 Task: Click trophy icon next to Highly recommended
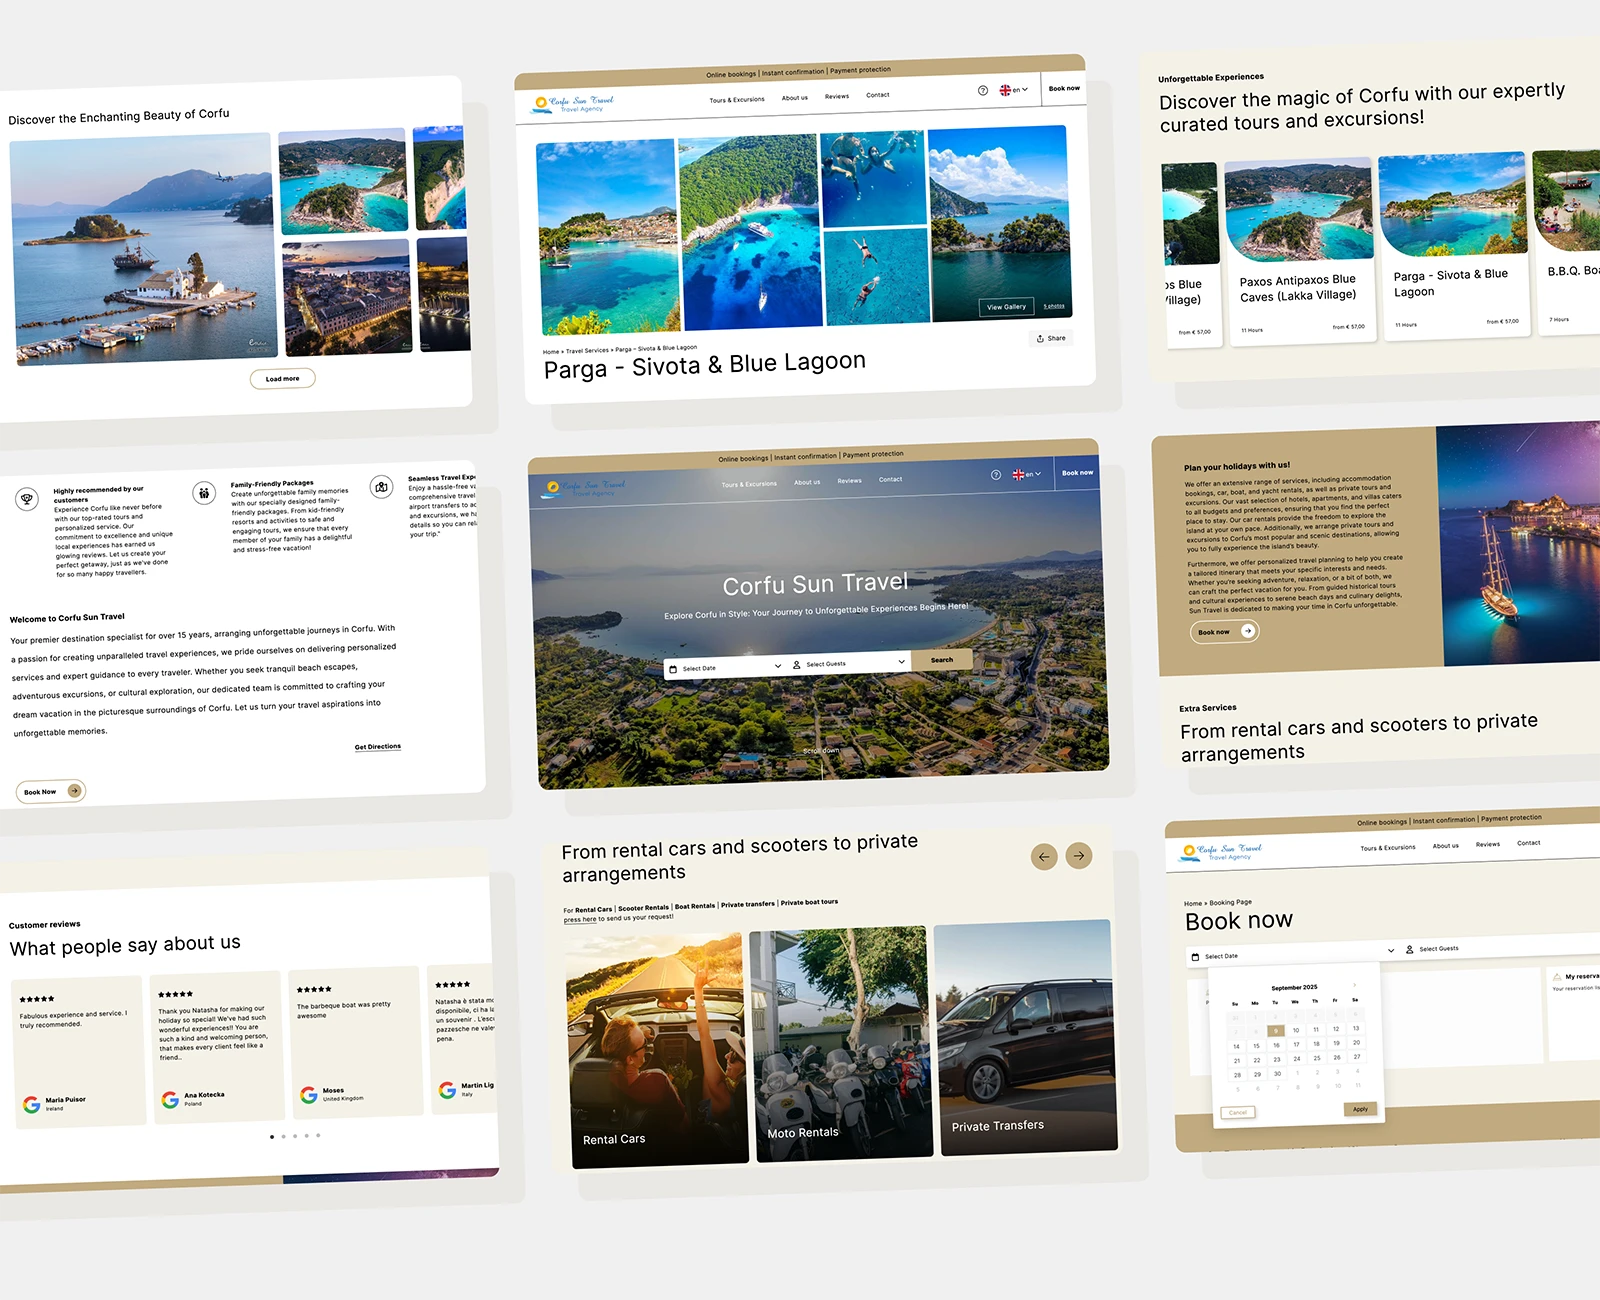coord(27,498)
